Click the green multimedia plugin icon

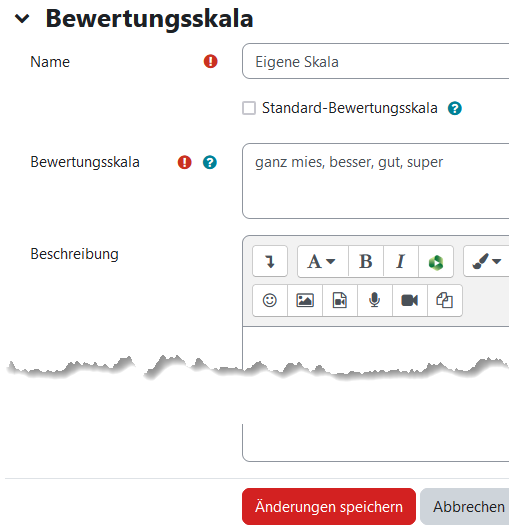pos(436,261)
